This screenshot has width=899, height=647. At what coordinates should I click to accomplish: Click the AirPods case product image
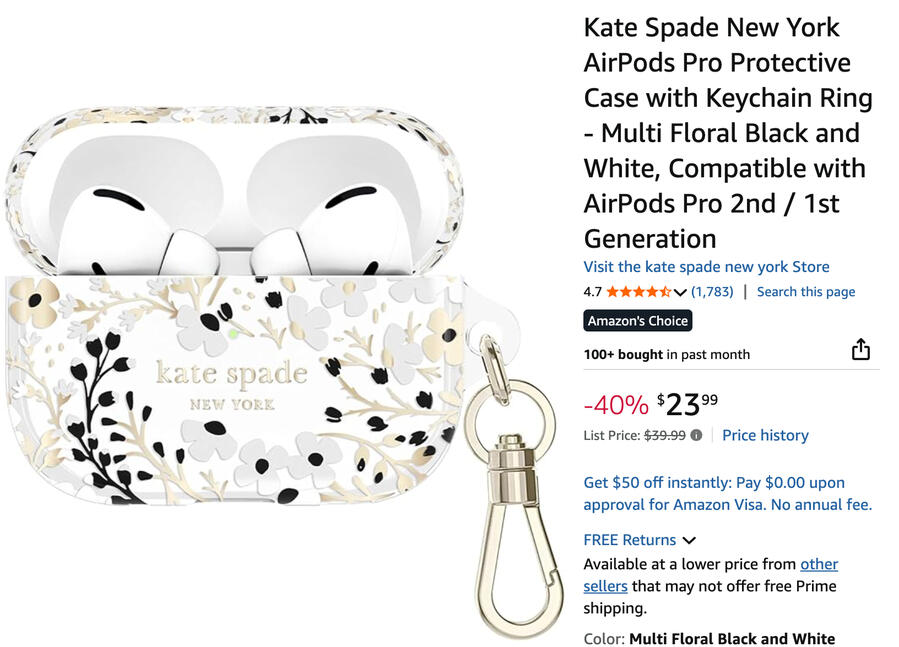pyautogui.click(x=235, y=306)
